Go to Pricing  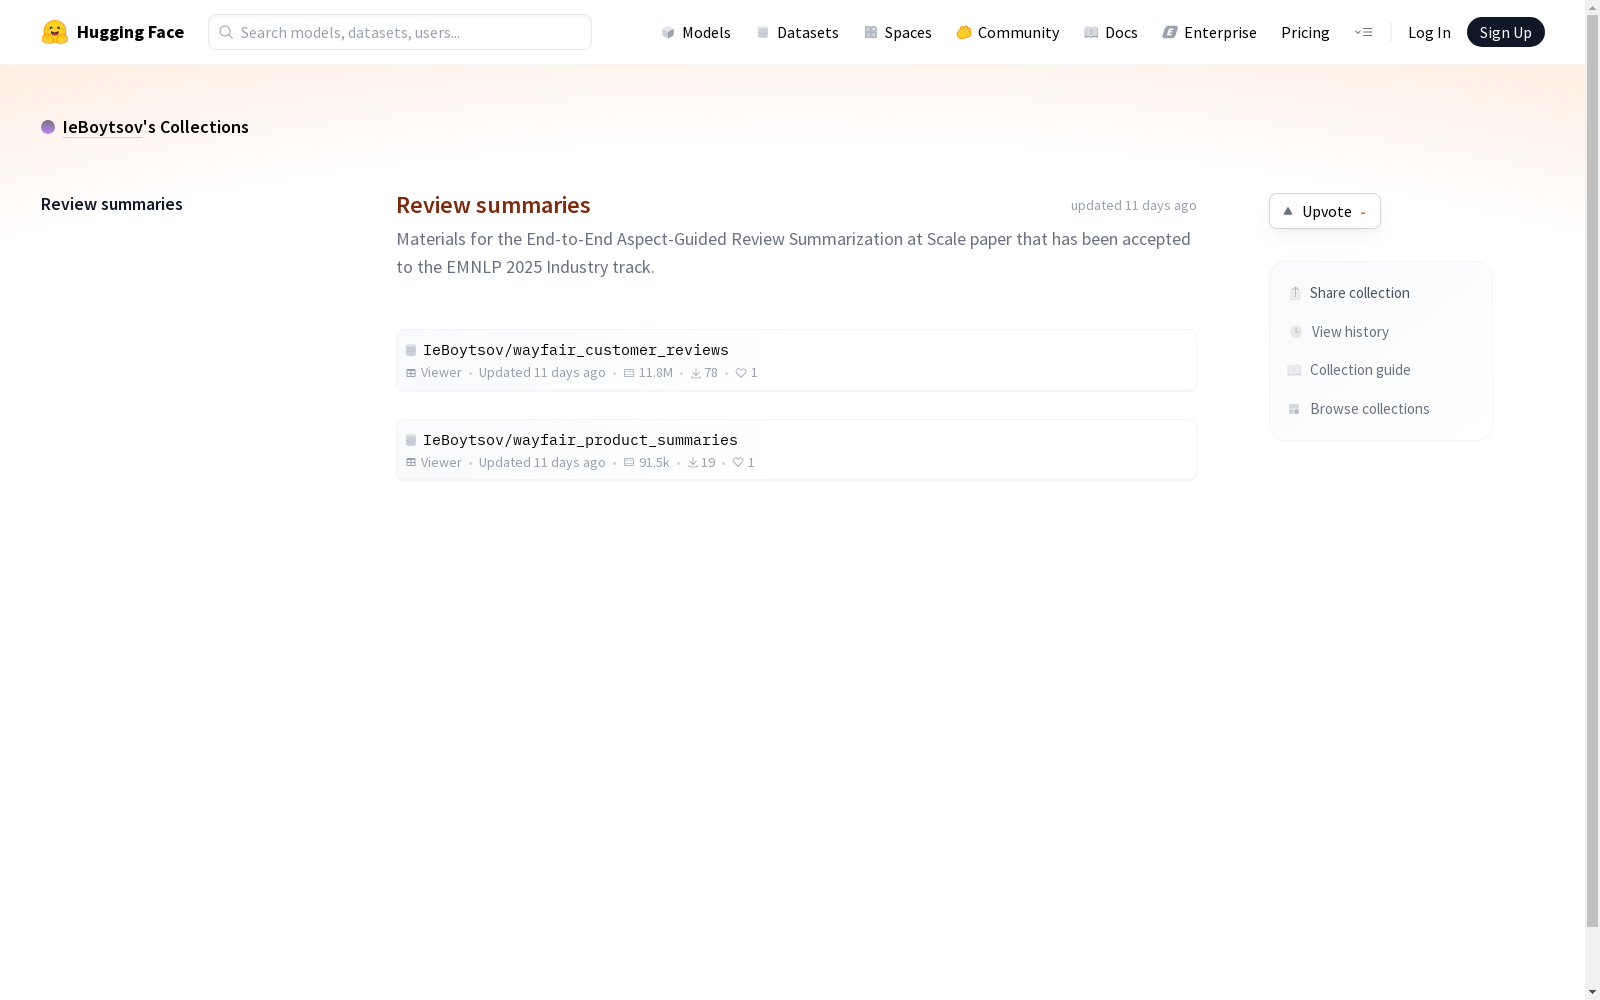pos(1305,32)
